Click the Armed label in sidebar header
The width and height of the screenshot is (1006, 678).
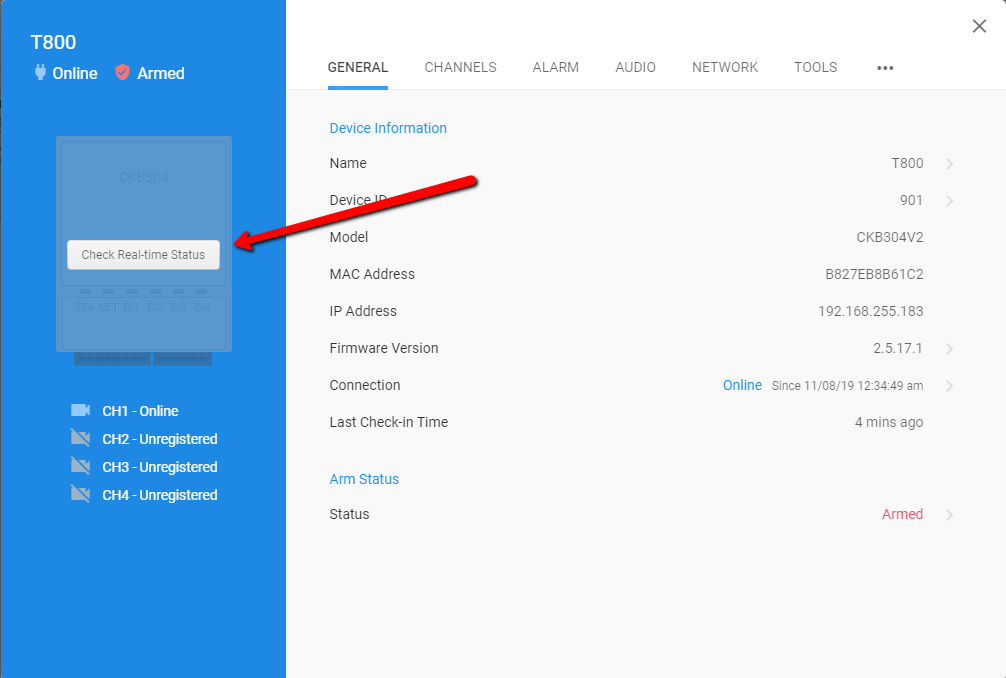161,73
